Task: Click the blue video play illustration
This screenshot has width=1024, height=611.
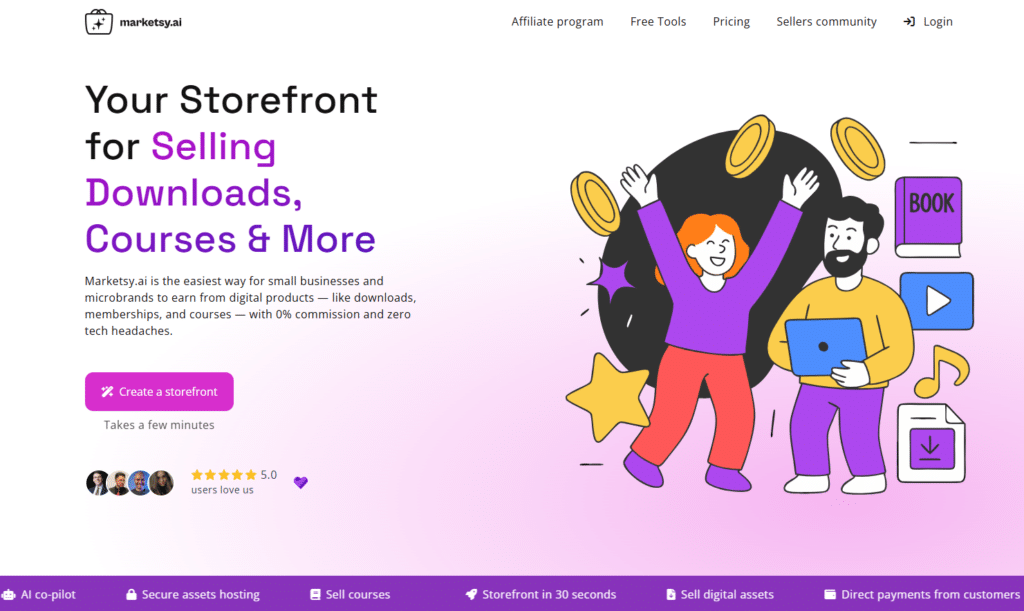Action: [936, 301]
